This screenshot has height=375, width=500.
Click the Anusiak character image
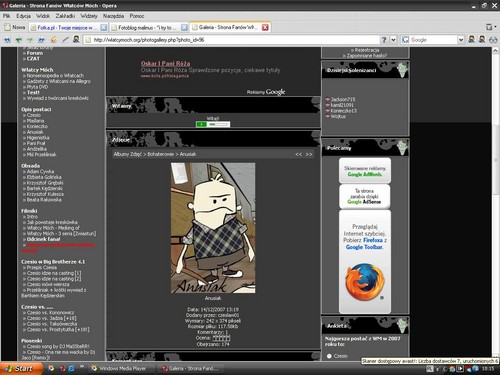point(213,228)
